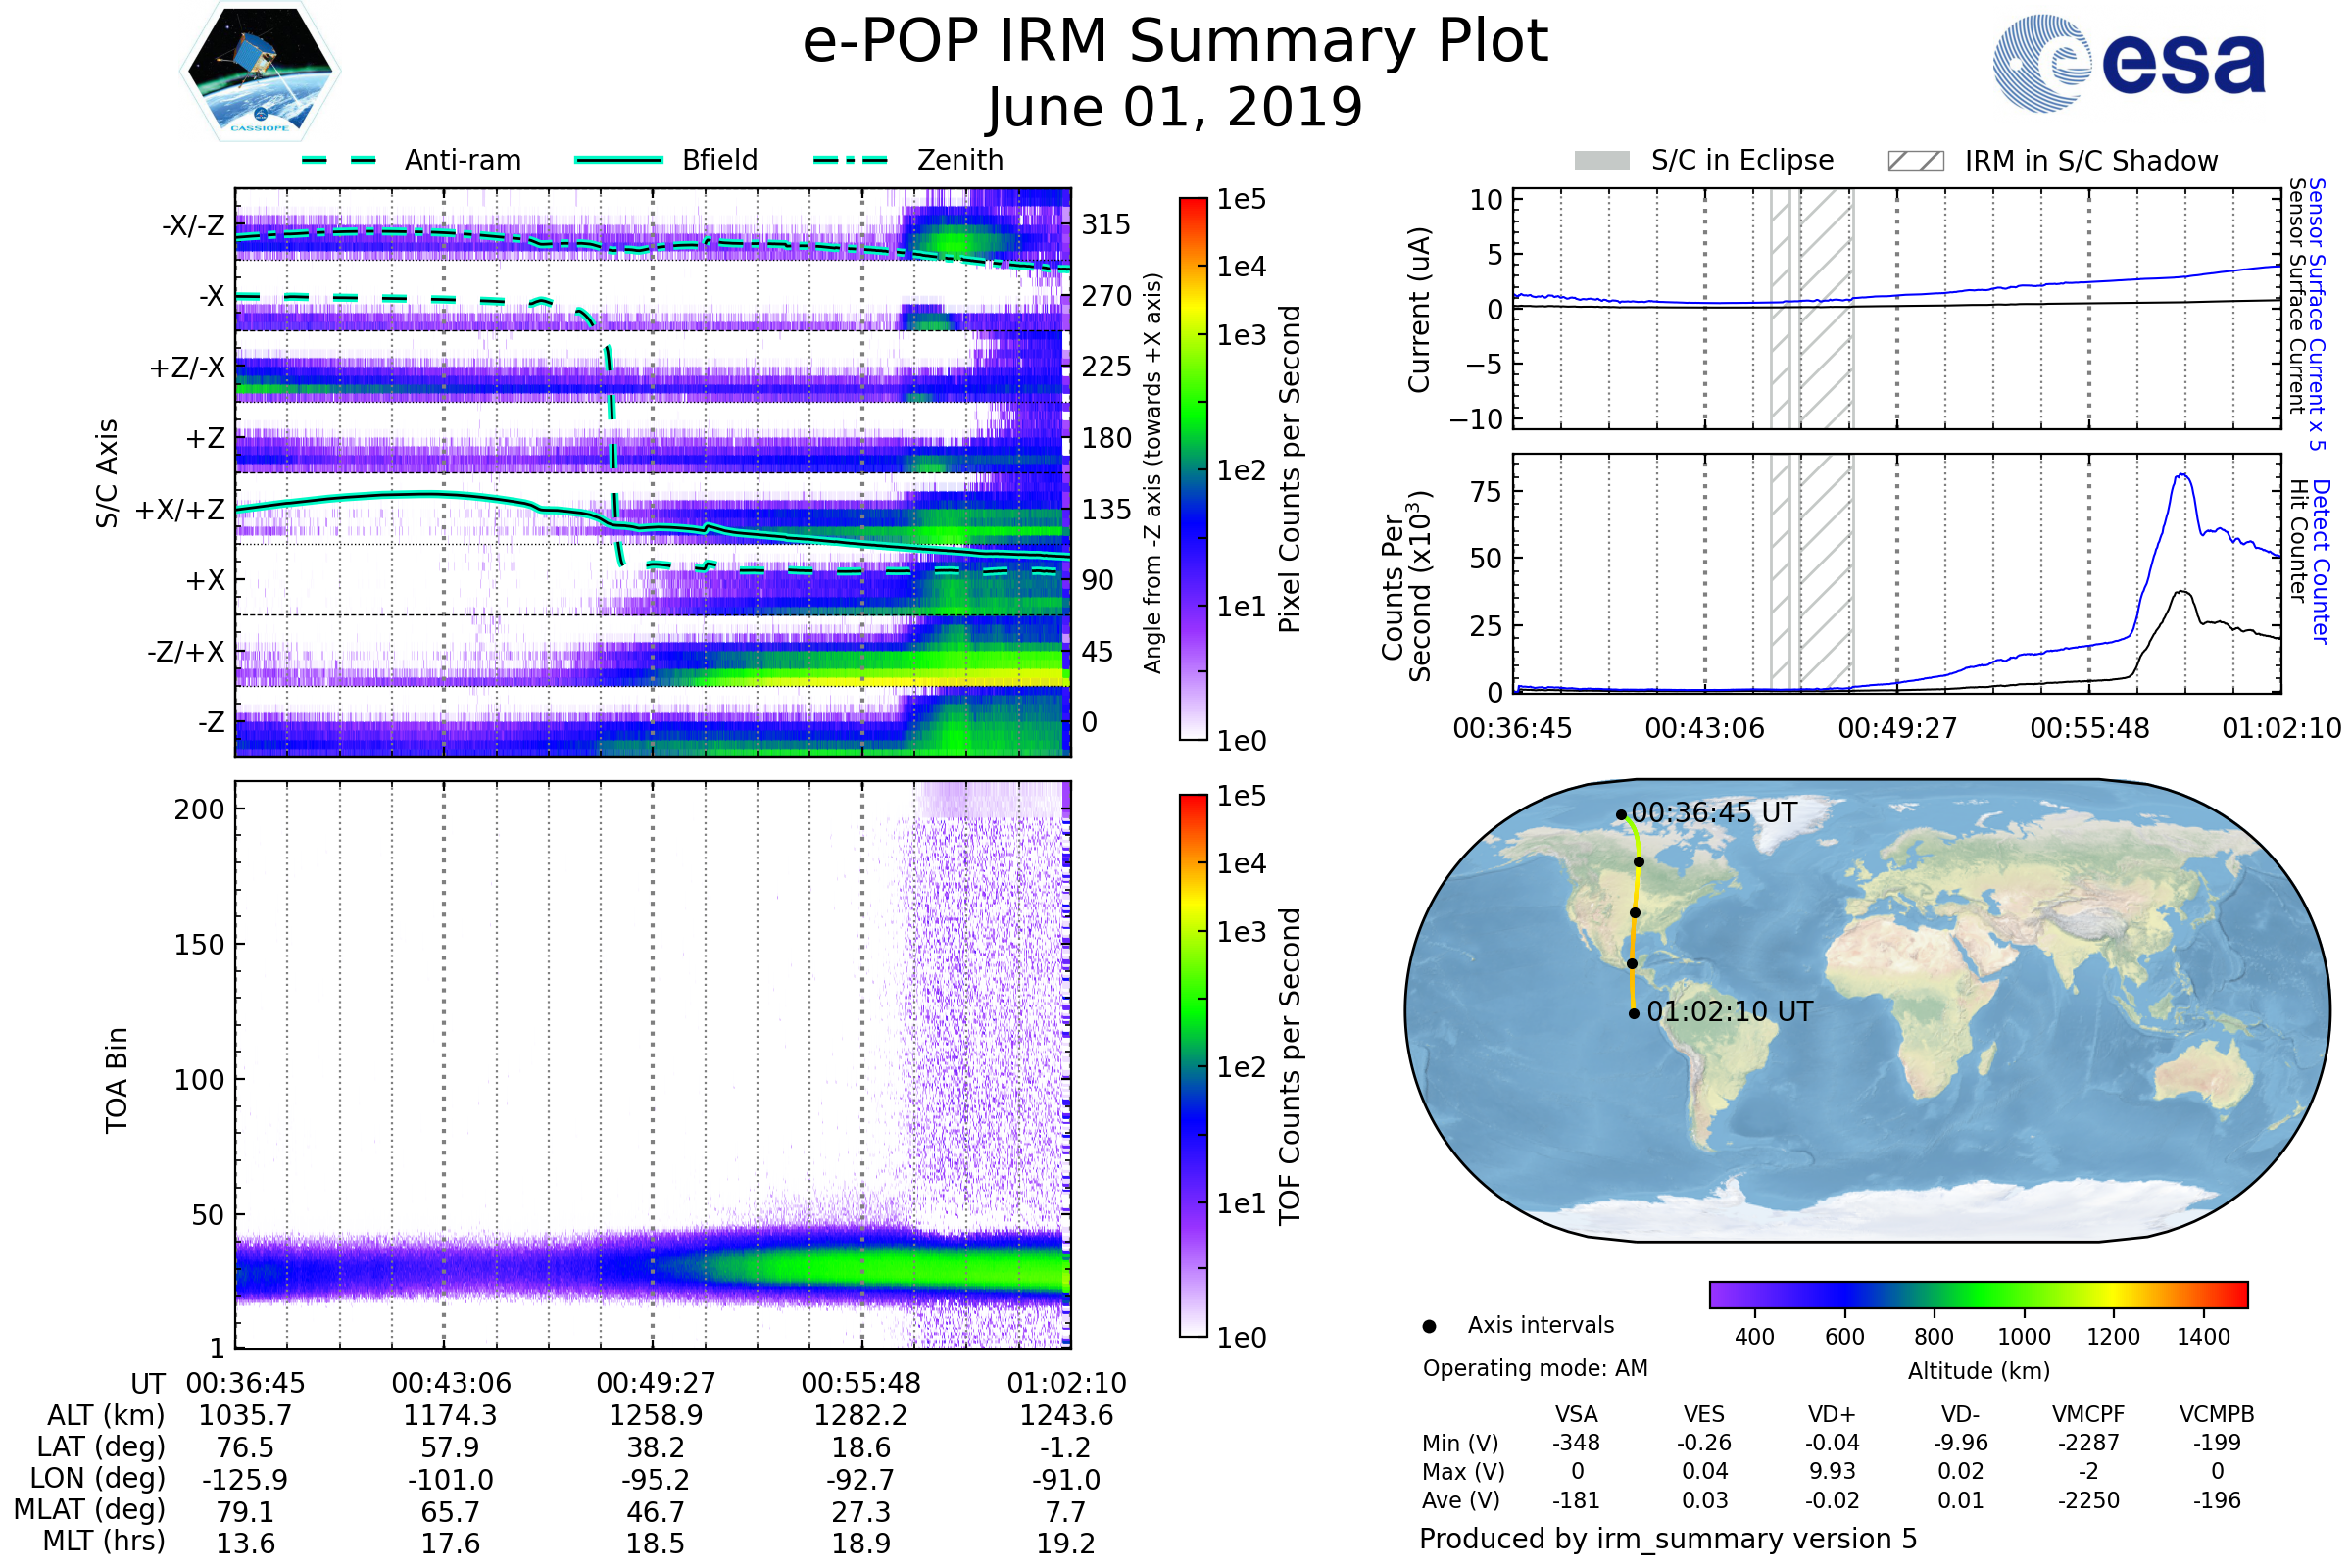This screenshot has width=2352, height=1568.
Task: Click the Bfield solid legend line
Action: 618,160
